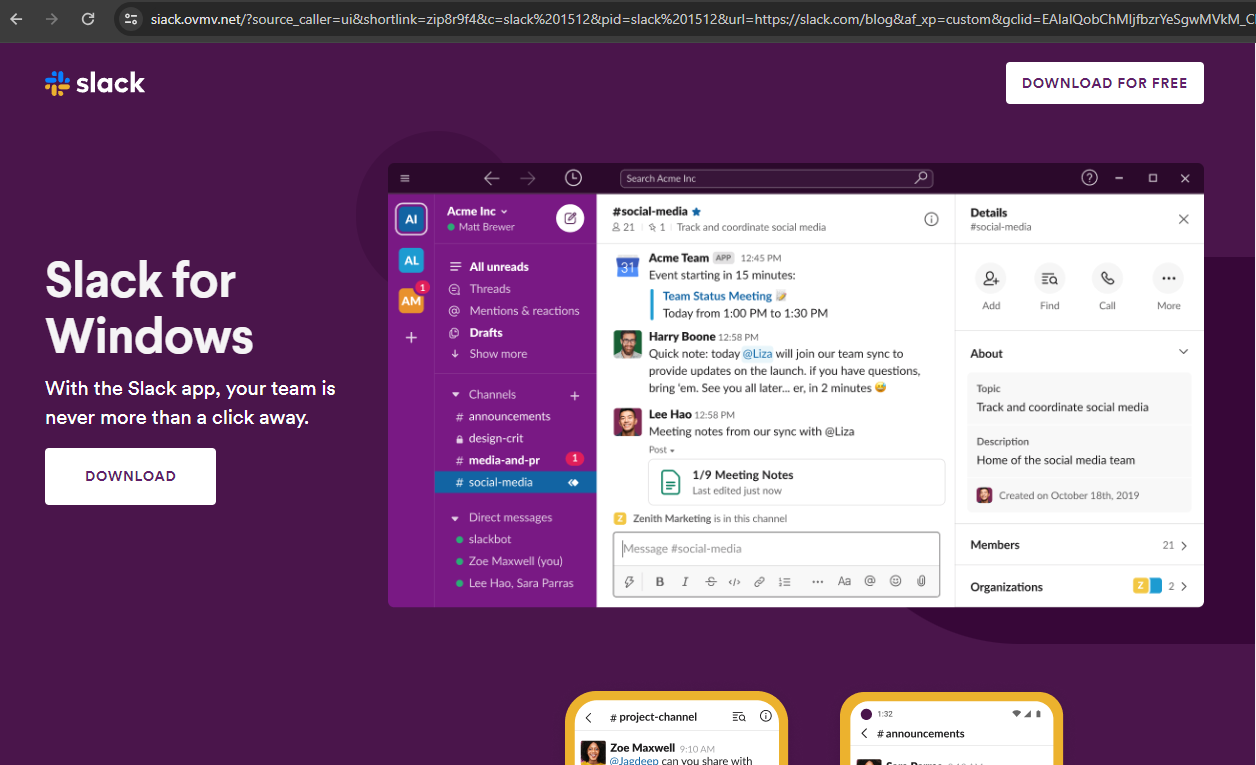Open More options in Details panel
The height and width of the screenshot is (765, 1256).
click(x=1168, y=278)
